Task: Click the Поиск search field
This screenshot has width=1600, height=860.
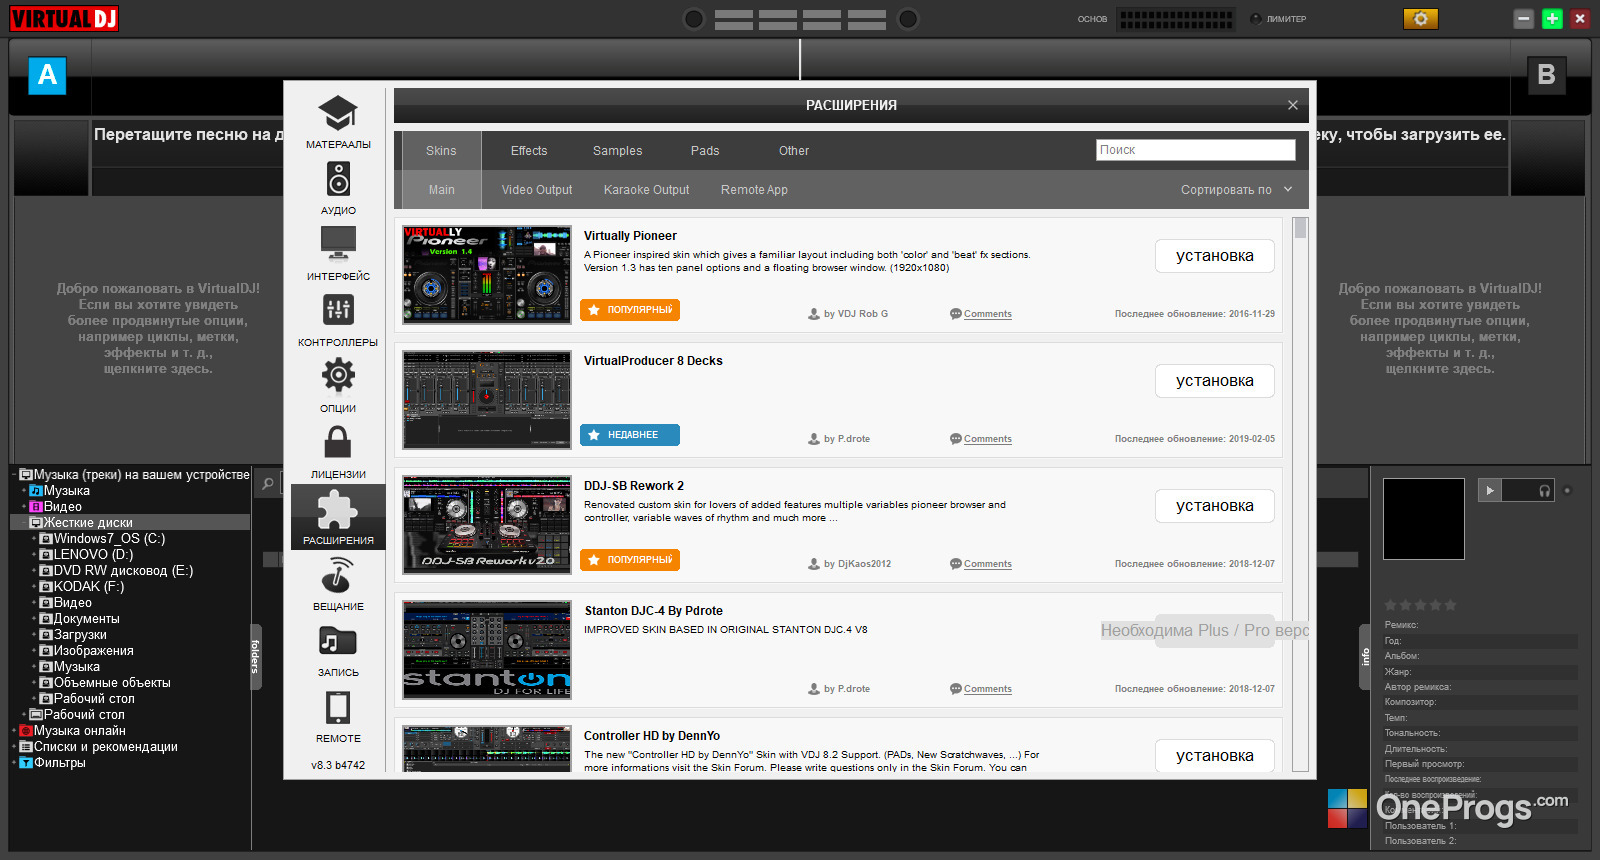Action: [x=1196, y=150]
